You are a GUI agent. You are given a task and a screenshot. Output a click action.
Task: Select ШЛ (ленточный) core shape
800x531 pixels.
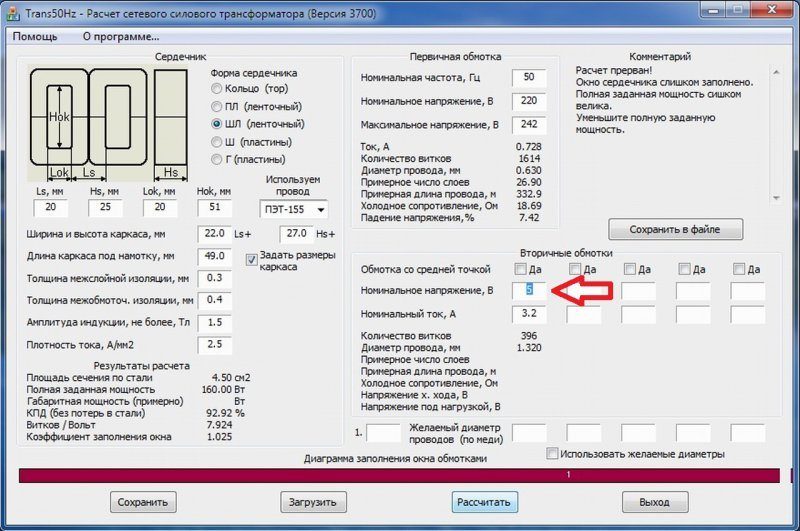pos(258,124)
